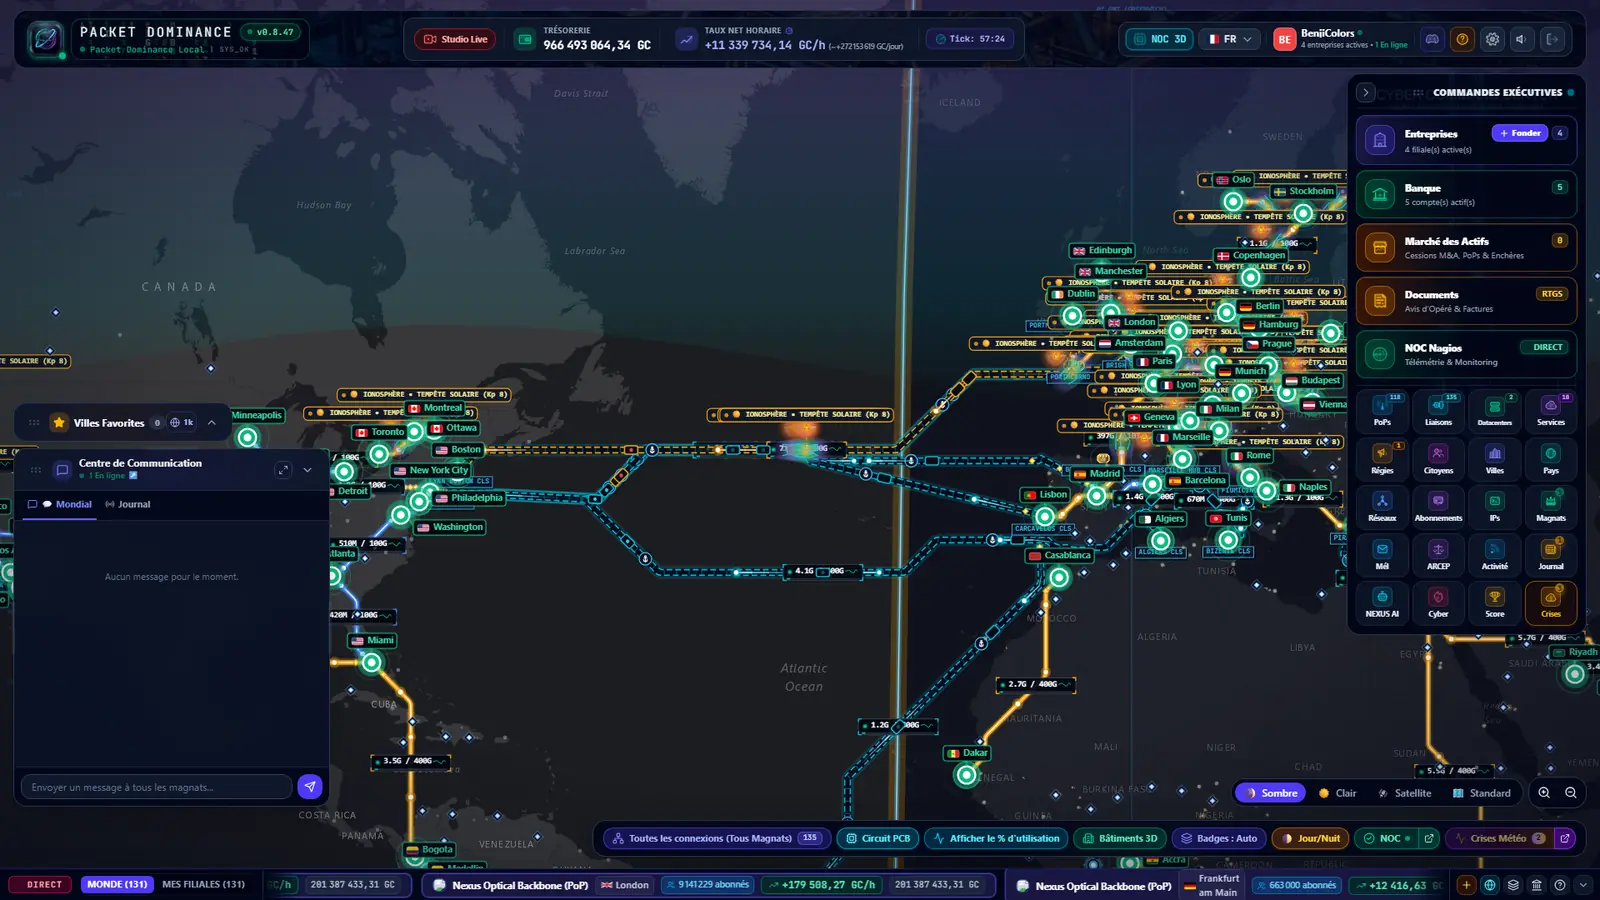This screenshot has width=1600, height=900.
Task: Select the Sombre map style
Action: (x=1270, y=793)
